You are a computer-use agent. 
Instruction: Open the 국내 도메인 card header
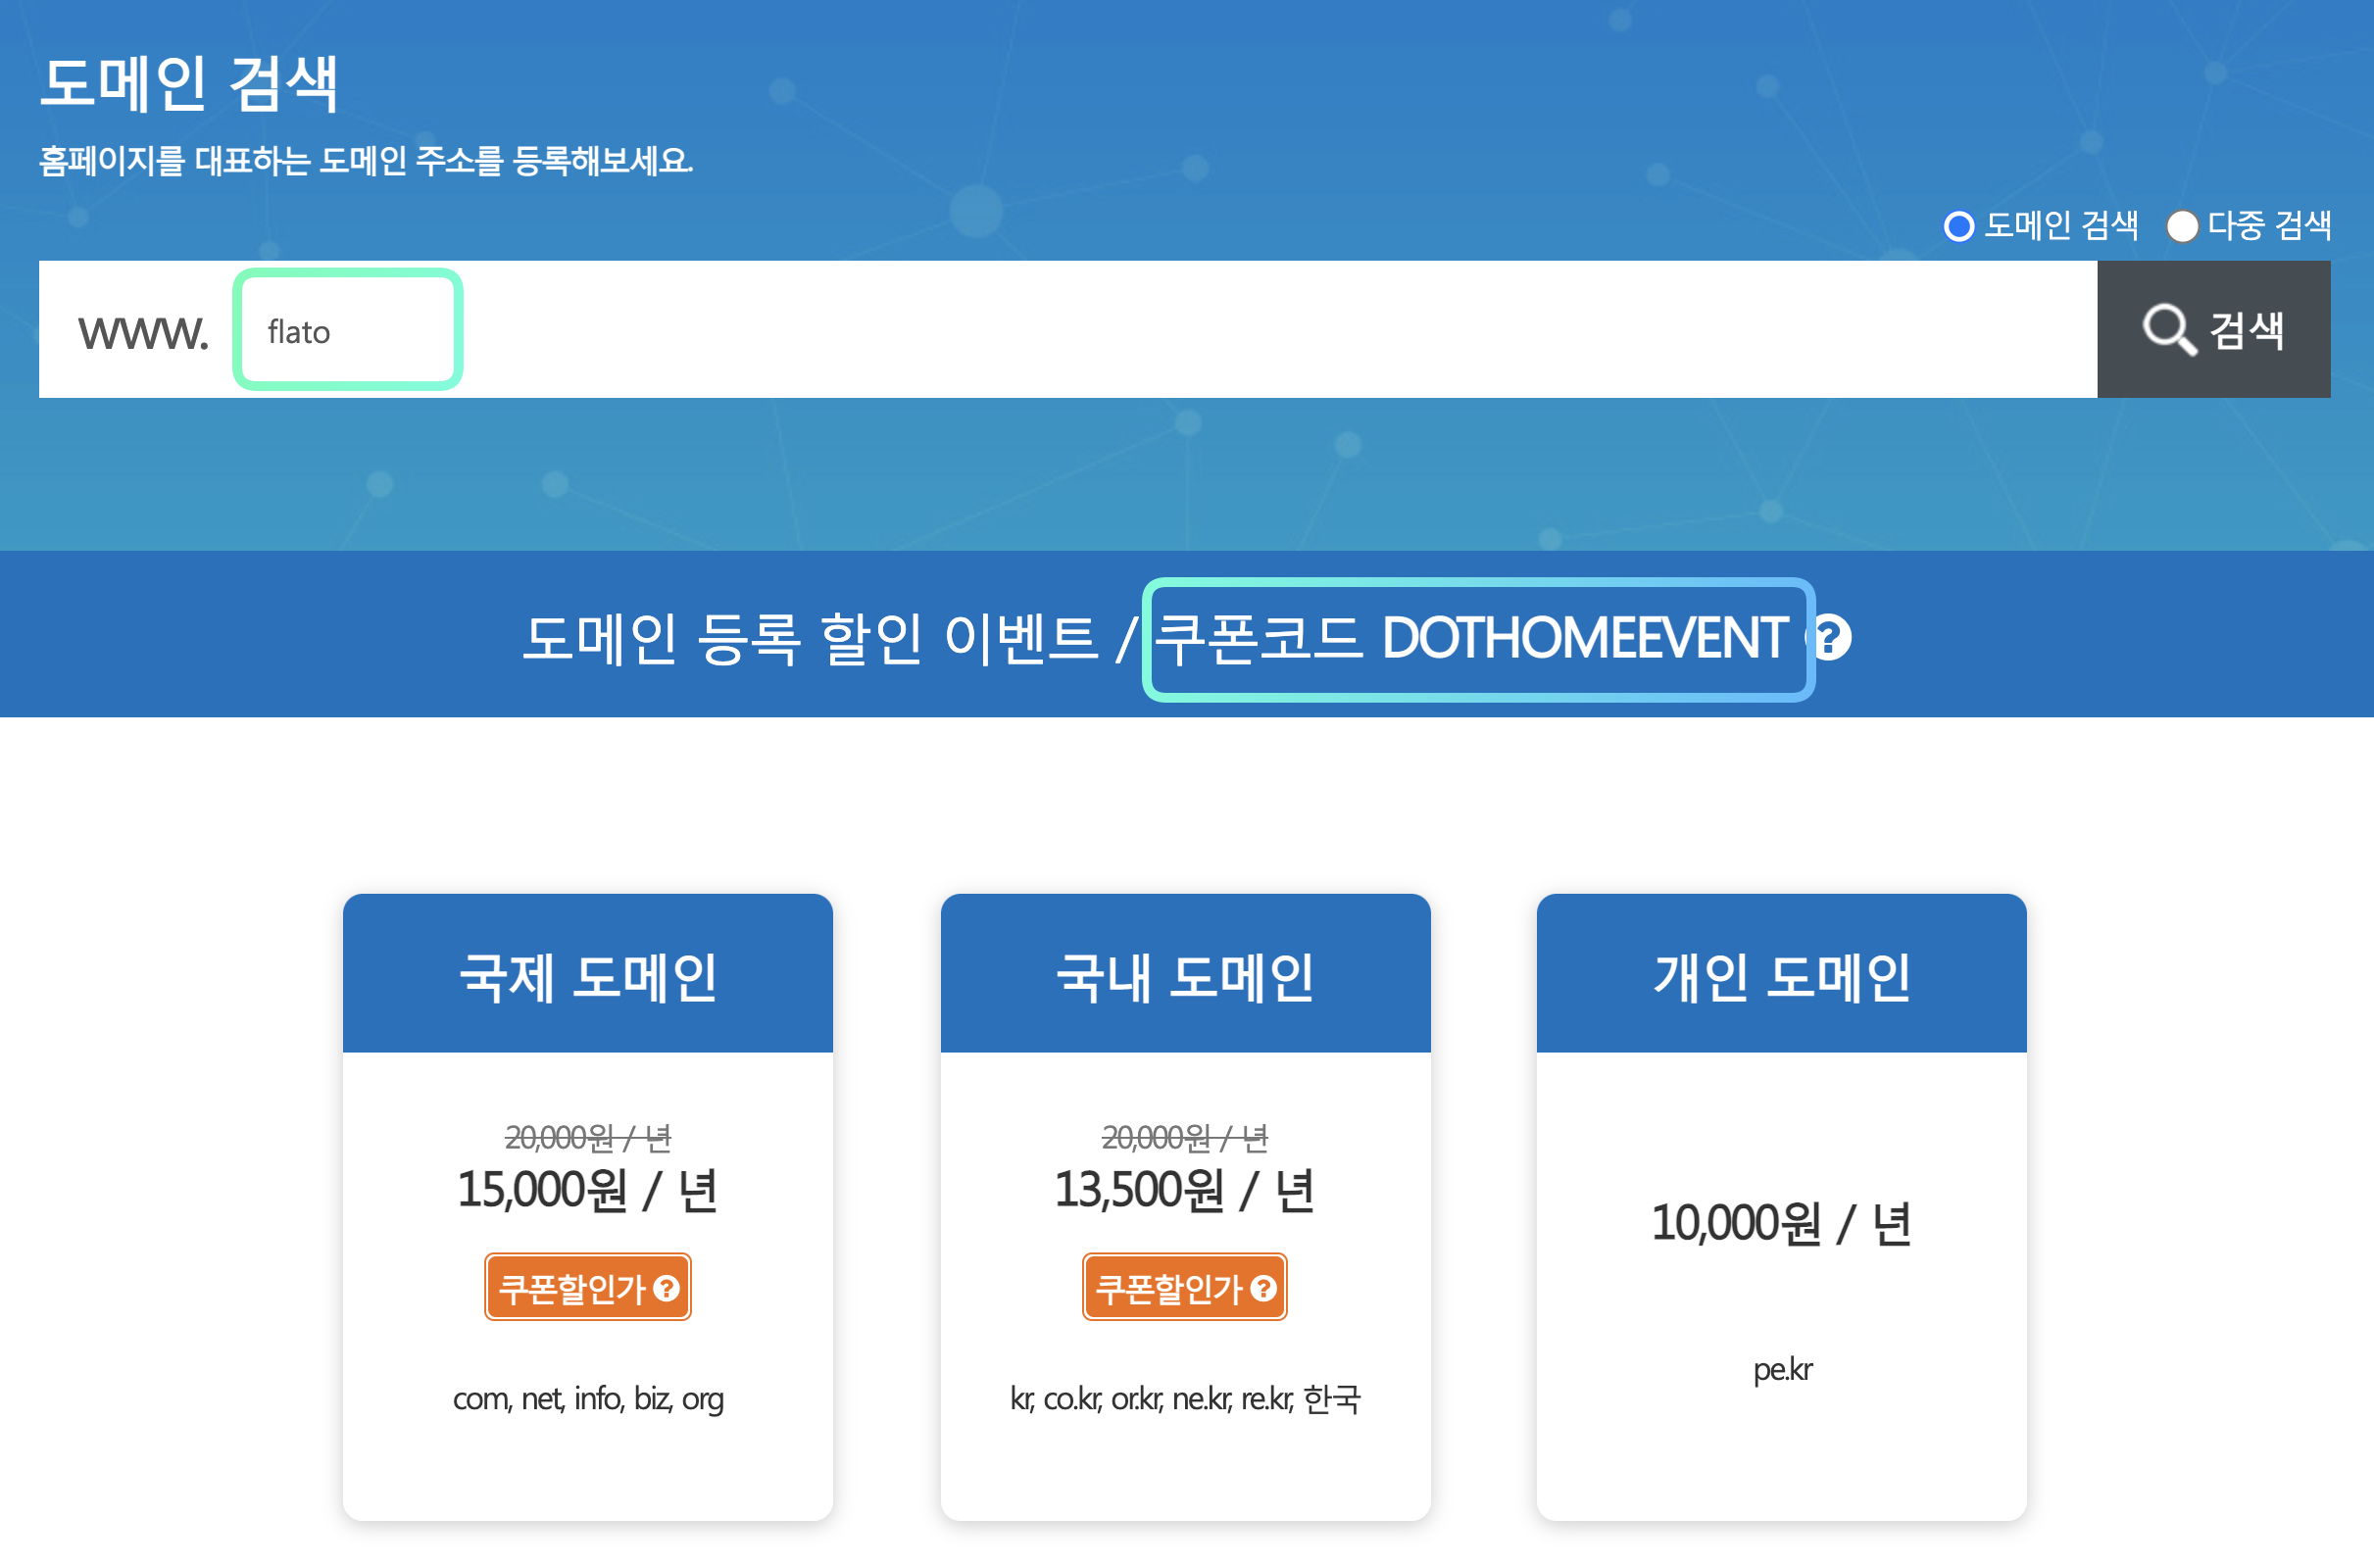[x=1185, y=976]
